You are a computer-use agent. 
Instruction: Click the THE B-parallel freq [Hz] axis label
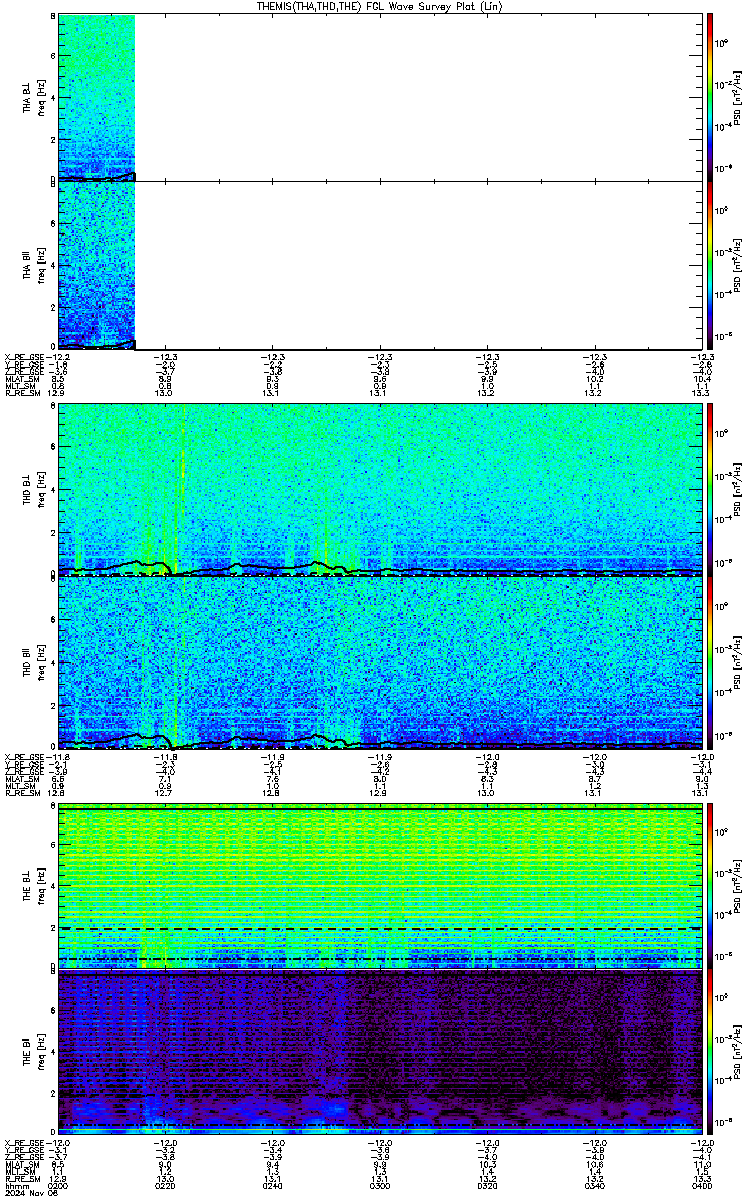[x=39, y=1054]
